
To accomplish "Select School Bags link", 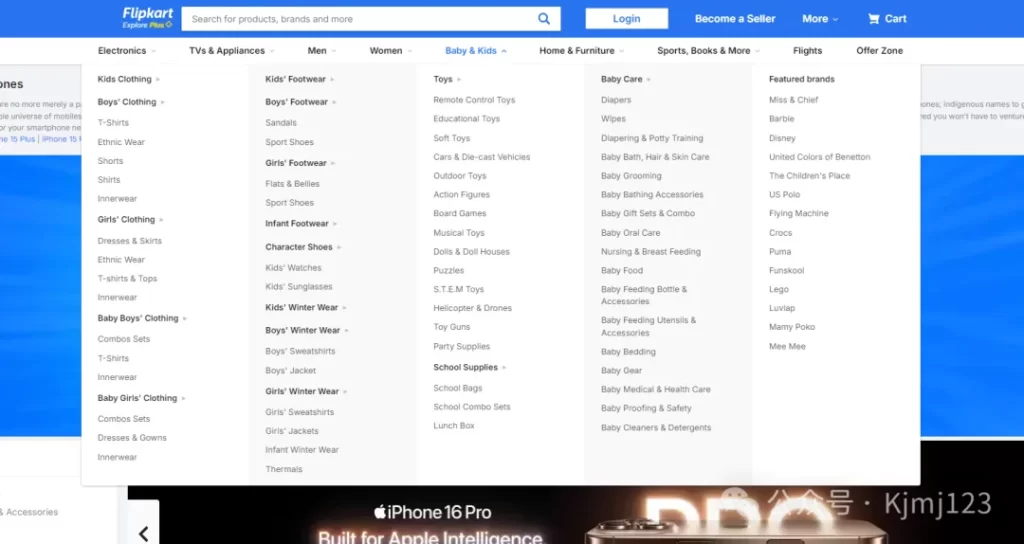I will 457,388.
